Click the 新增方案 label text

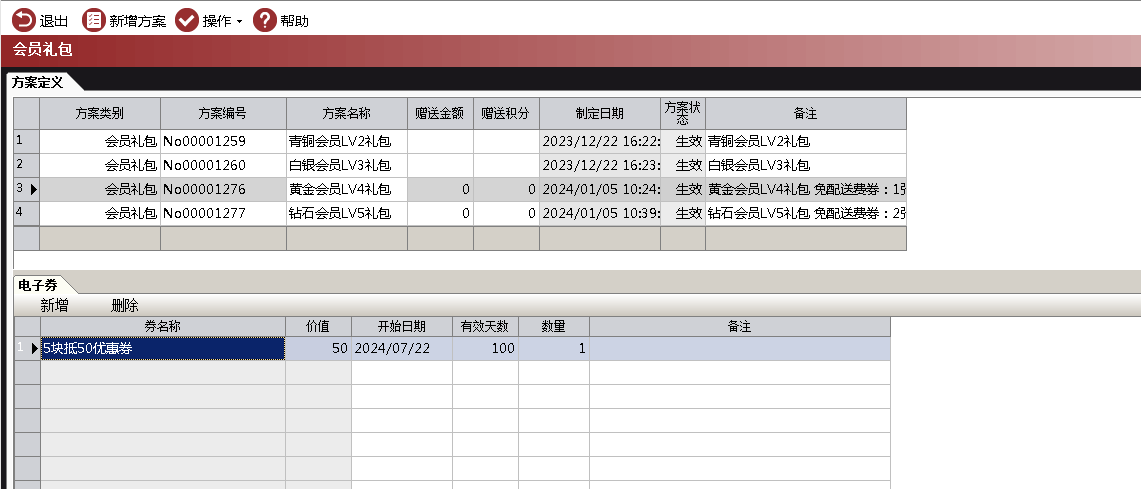pyautogui.click(x=138, y=21)
